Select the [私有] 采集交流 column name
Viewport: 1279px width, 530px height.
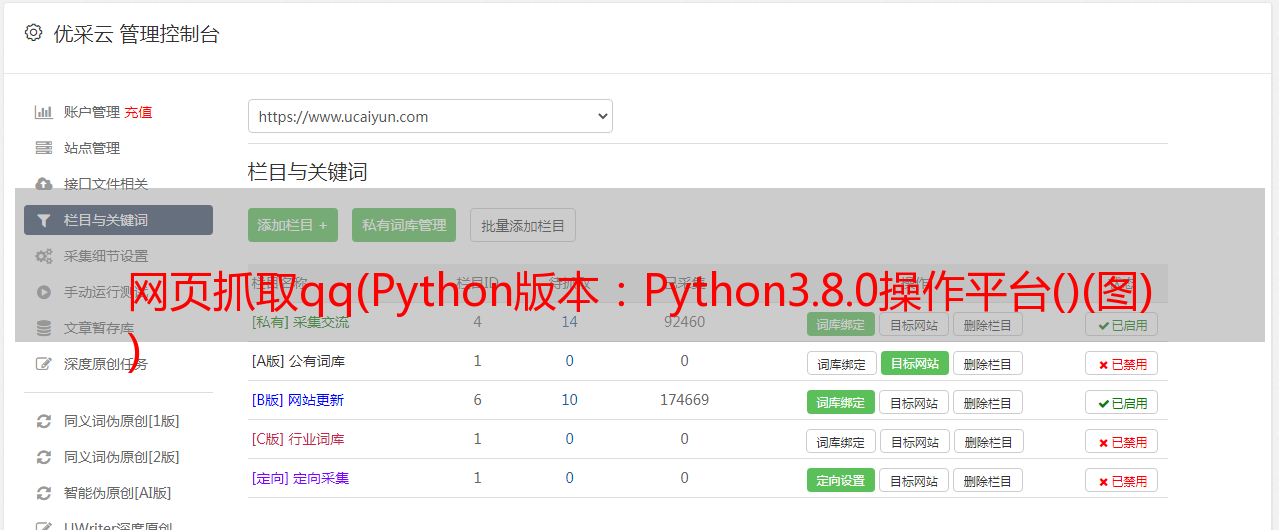300,322
